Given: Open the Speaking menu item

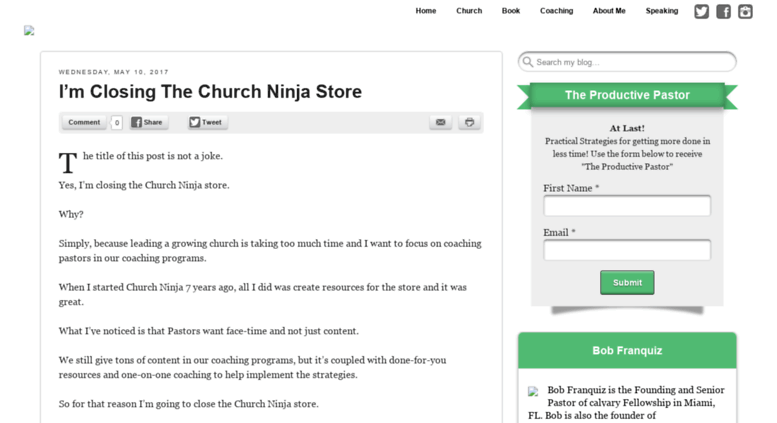Looking at the screenshot, I should (662, 11).
